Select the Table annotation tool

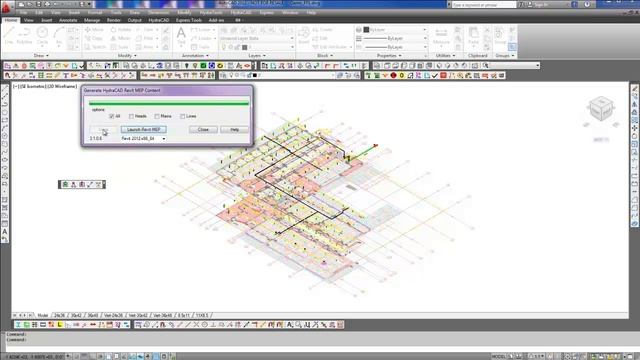(x=200, y=47)
